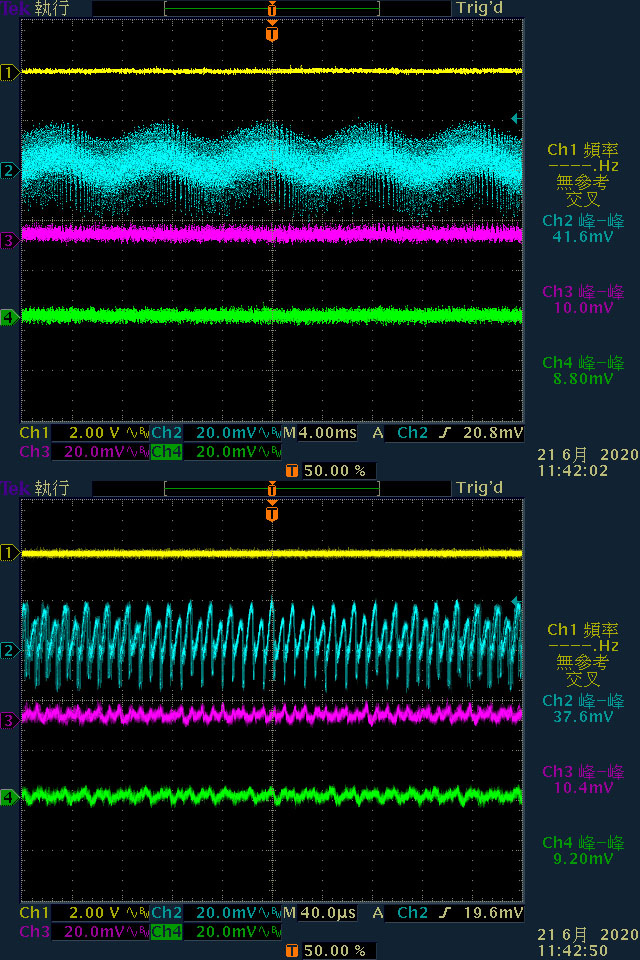The image size is (640, 960).
Task: Click the 執行 run status in the 11:42:50 capture
Action: 52,489
